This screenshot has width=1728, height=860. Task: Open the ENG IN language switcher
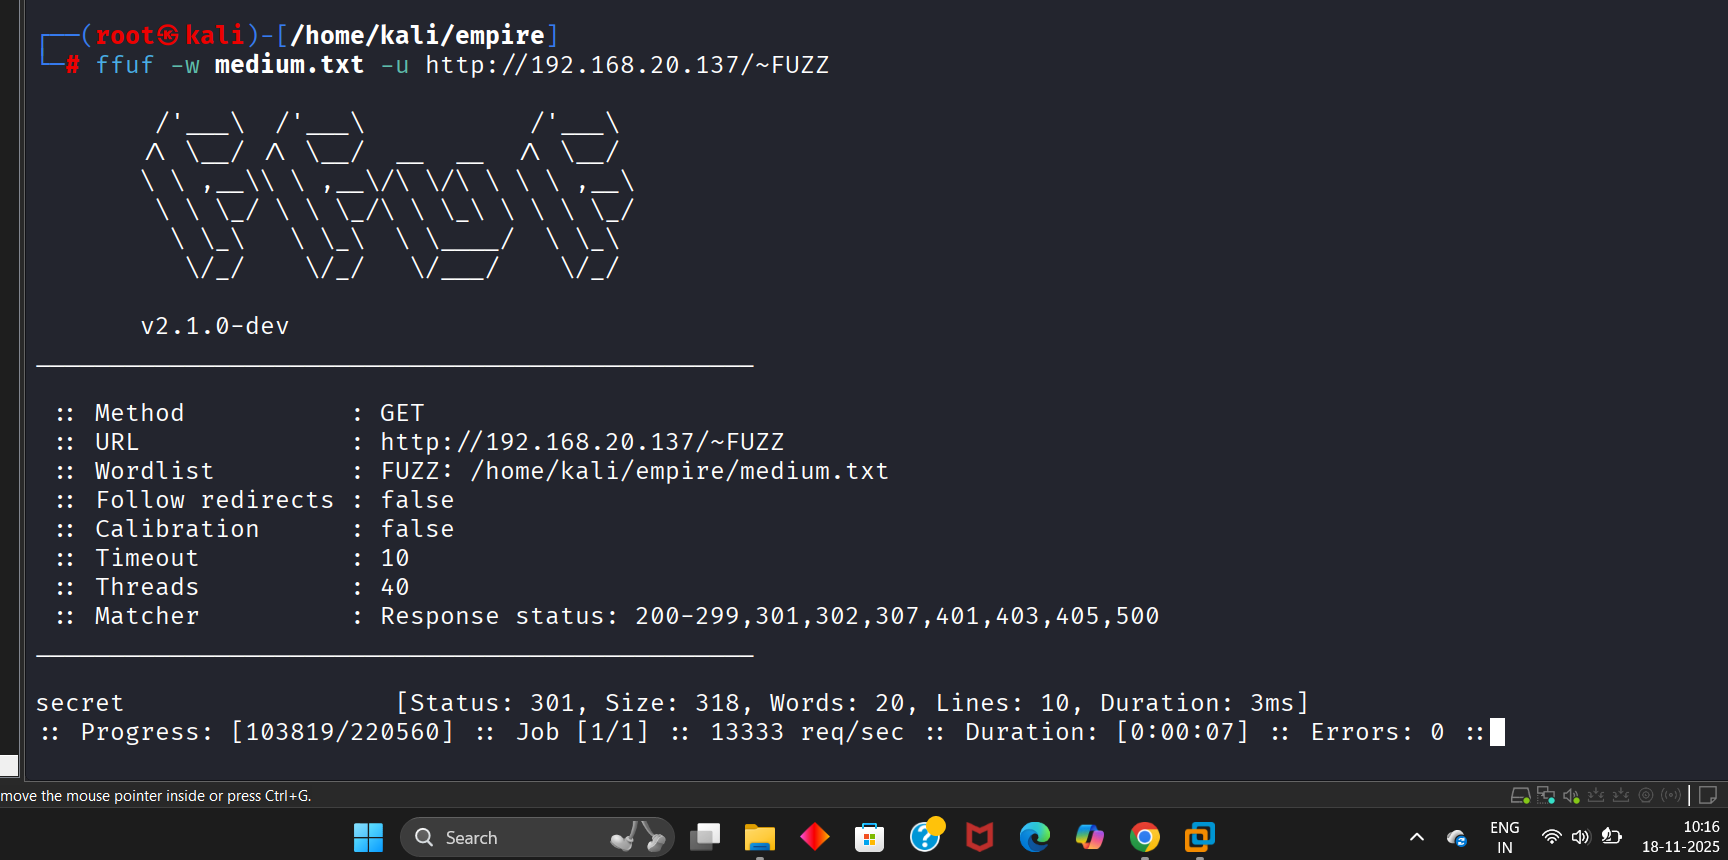click(1504, 837)
